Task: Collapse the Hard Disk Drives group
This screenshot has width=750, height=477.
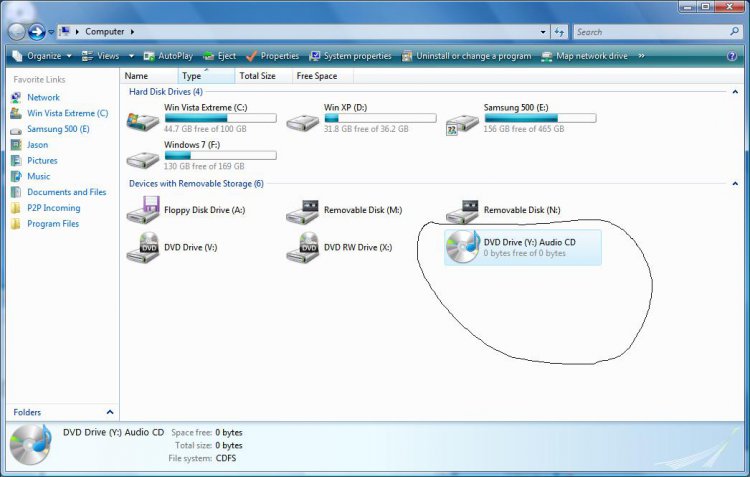Action: 735,91
